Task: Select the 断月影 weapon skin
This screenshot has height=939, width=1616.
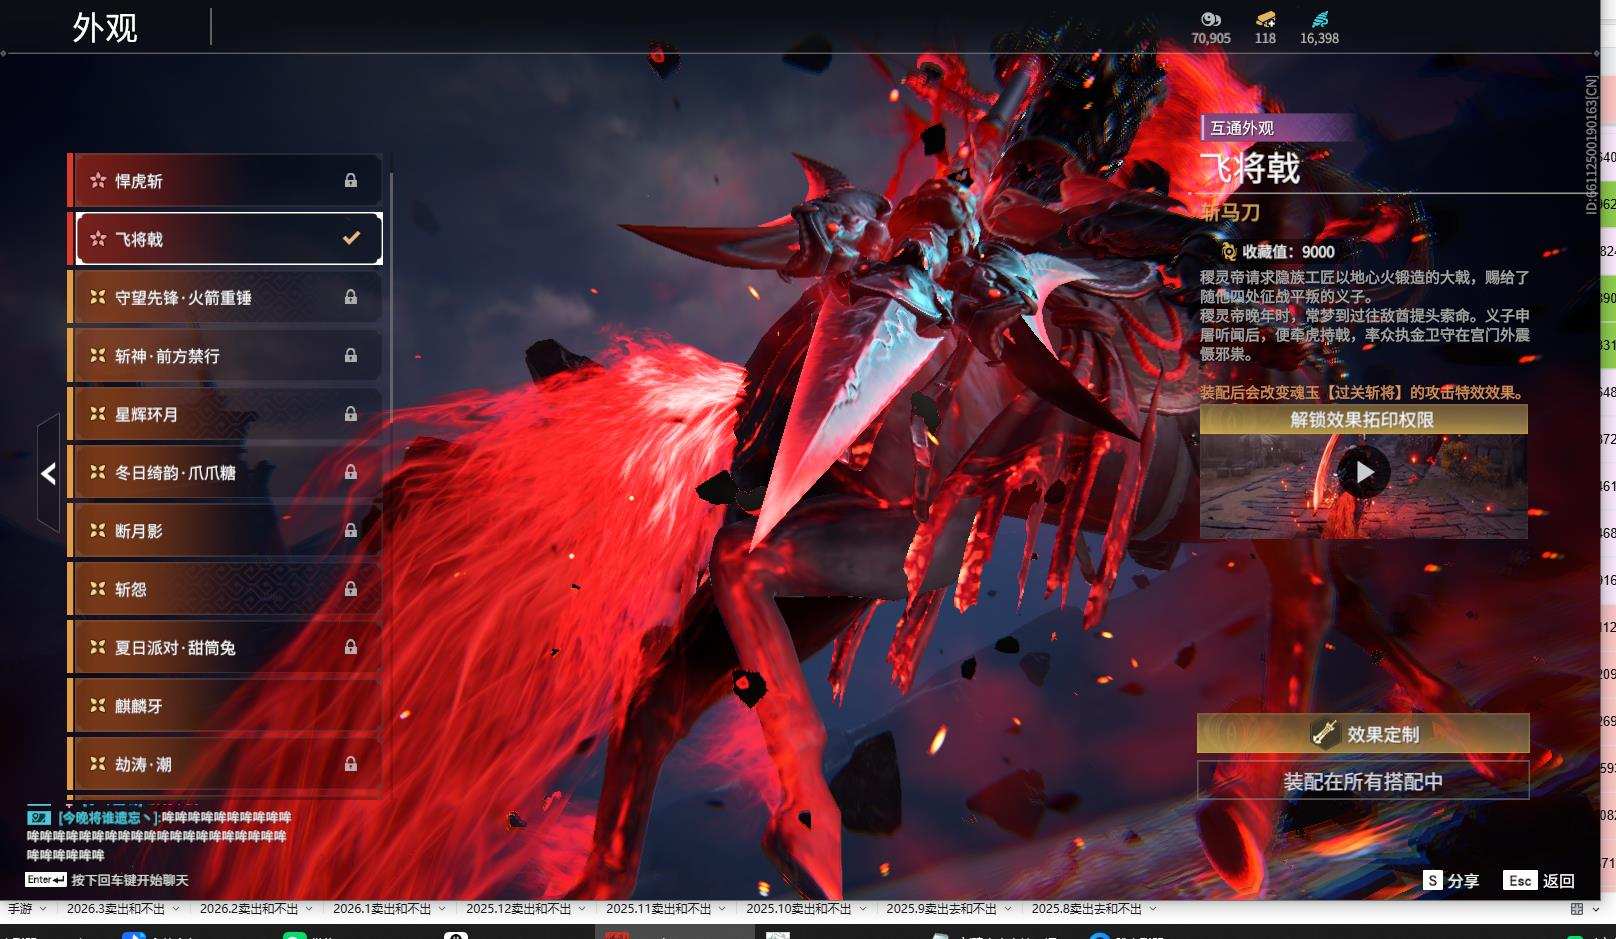Action: point(225,531)
